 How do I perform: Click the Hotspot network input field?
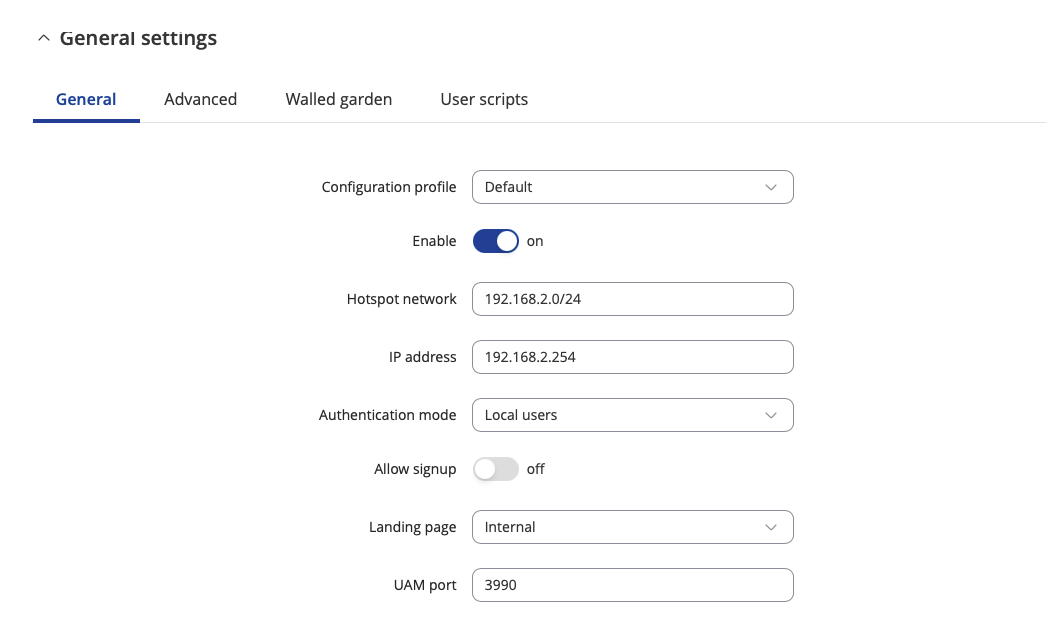point(632,299)
